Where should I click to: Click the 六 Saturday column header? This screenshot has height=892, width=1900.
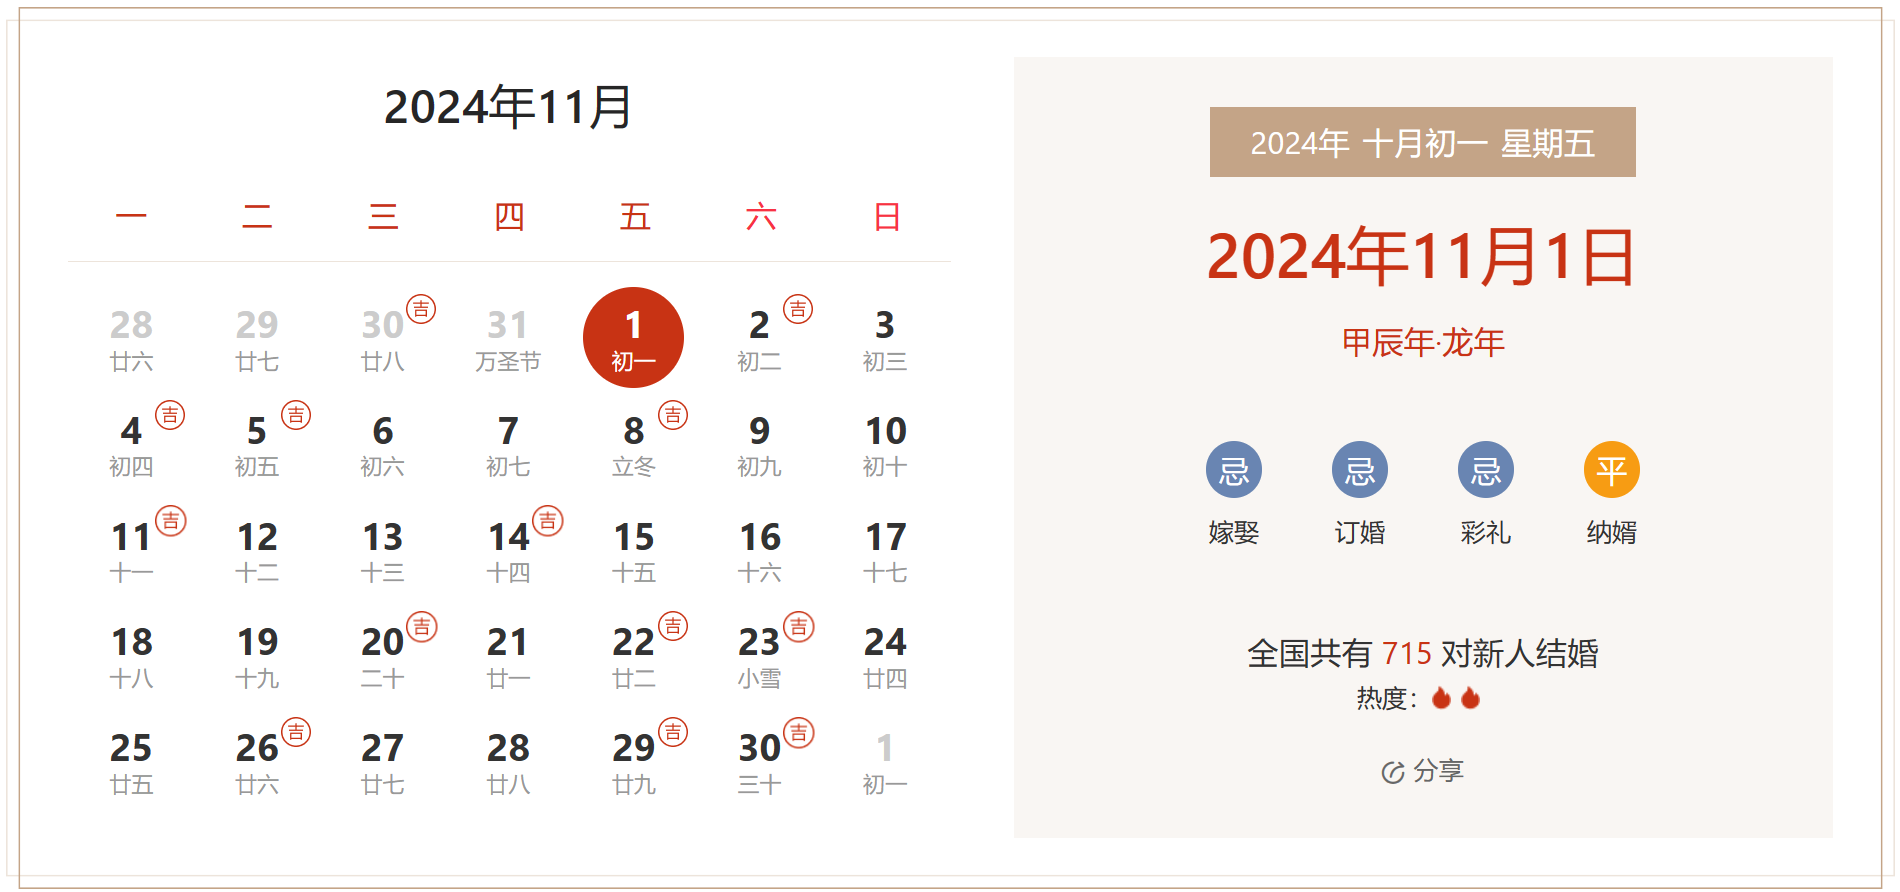click(761, 216)
